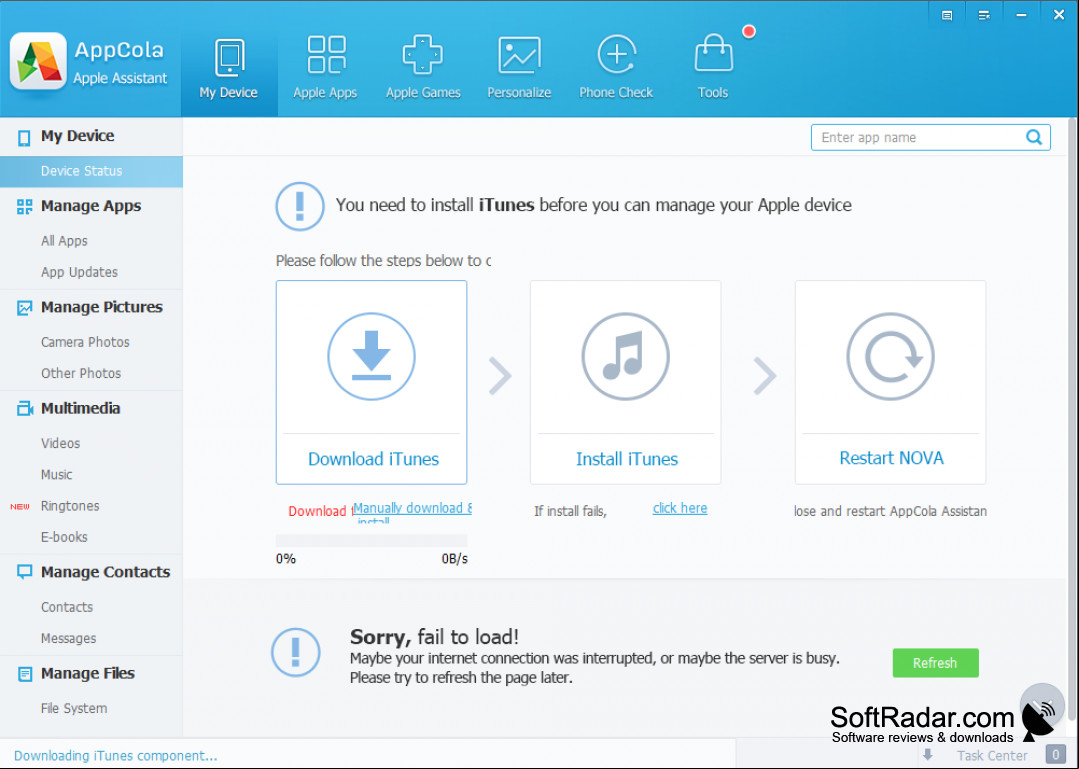This screenshot has height=769, width=1079.
Task: Open File System in sidebar
Action: click(x=74, y=708)
